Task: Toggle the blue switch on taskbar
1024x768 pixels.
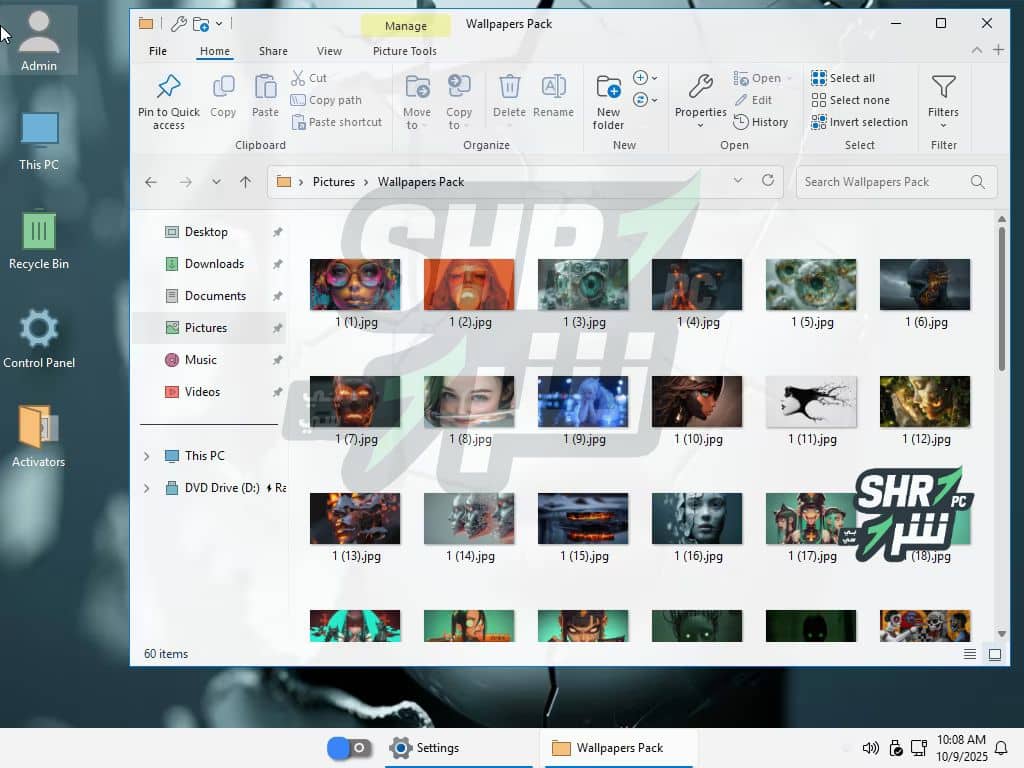Action: click(x=349, y=748)
